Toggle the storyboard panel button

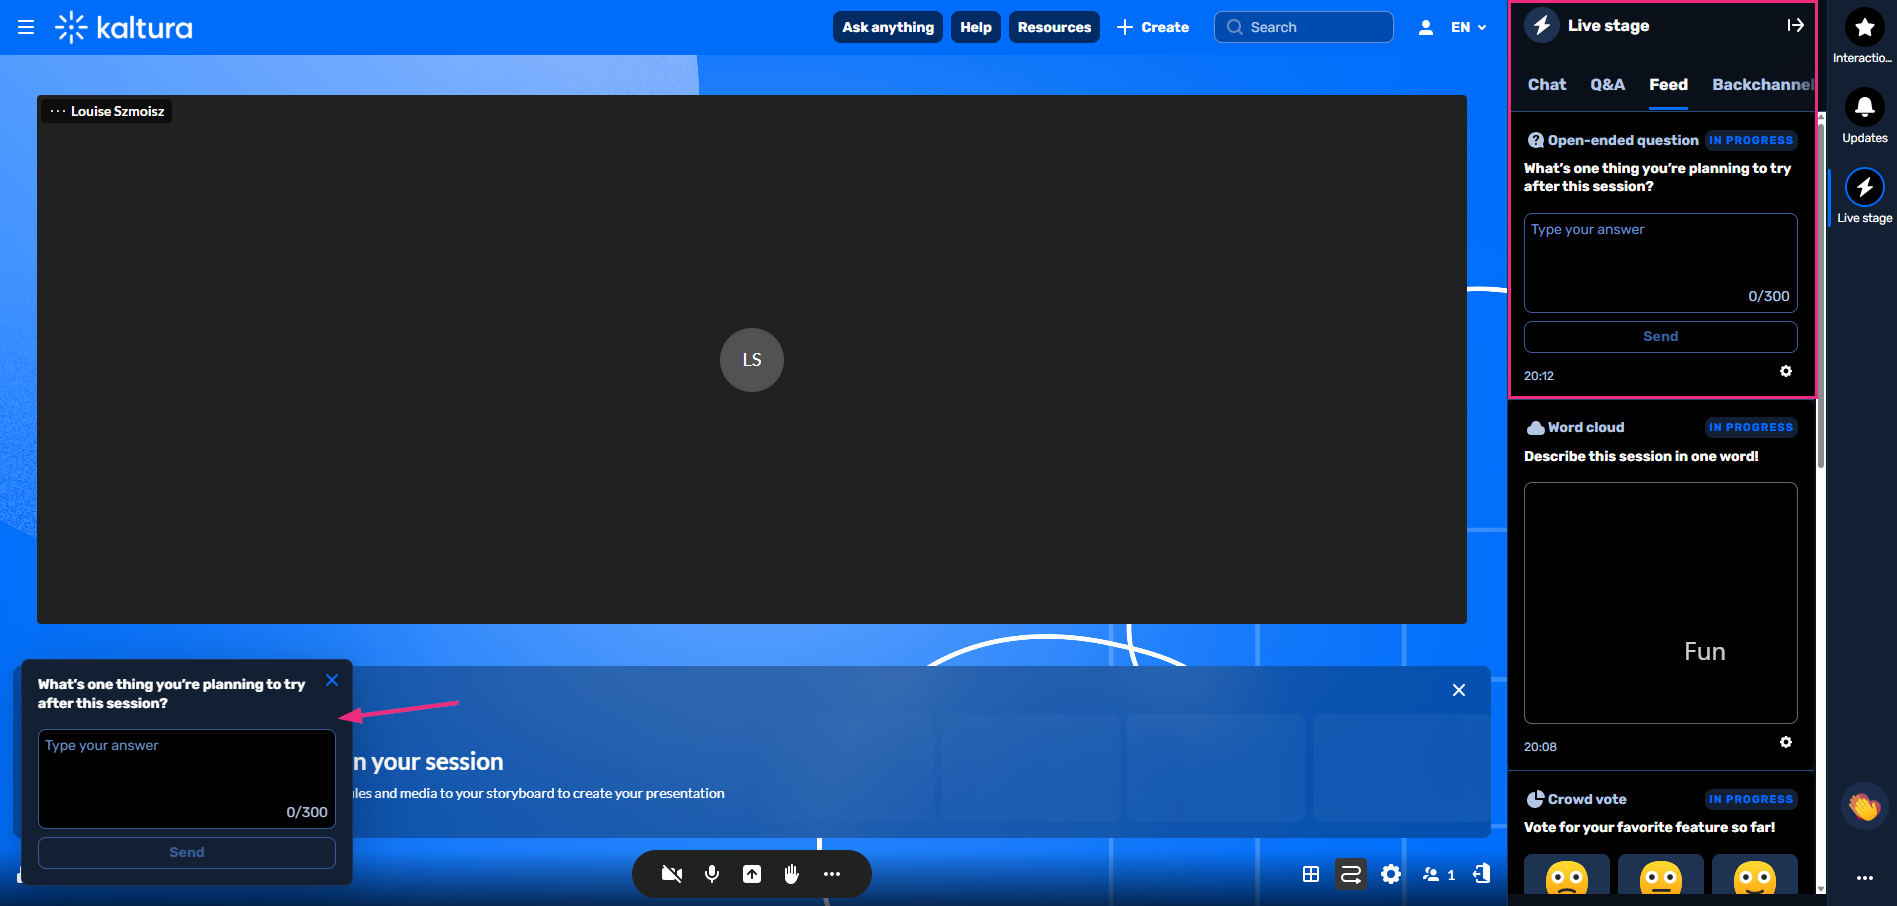point(1351,874)
